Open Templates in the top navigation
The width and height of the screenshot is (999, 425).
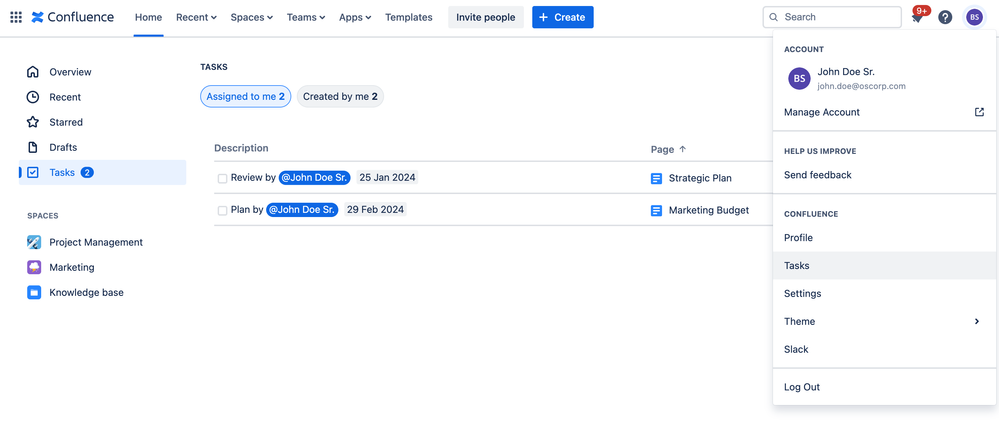click(408, 17)
